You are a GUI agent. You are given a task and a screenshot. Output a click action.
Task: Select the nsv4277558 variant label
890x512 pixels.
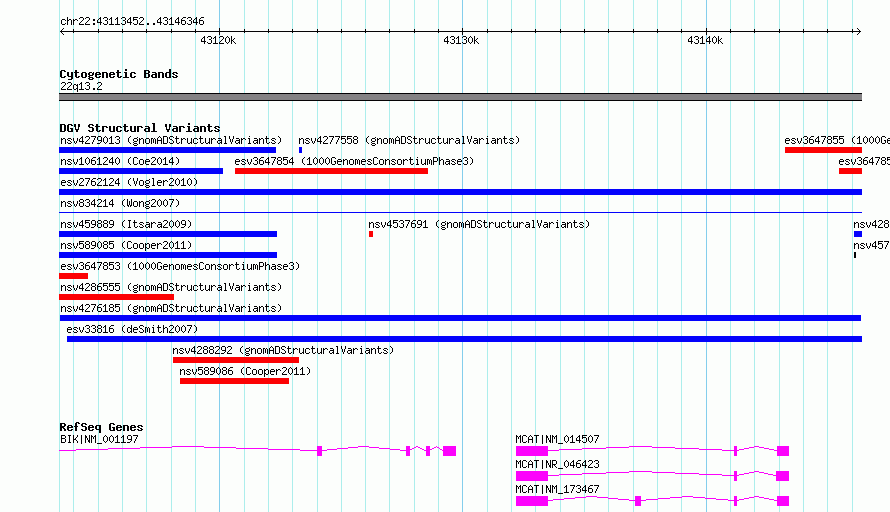(409, 140)
